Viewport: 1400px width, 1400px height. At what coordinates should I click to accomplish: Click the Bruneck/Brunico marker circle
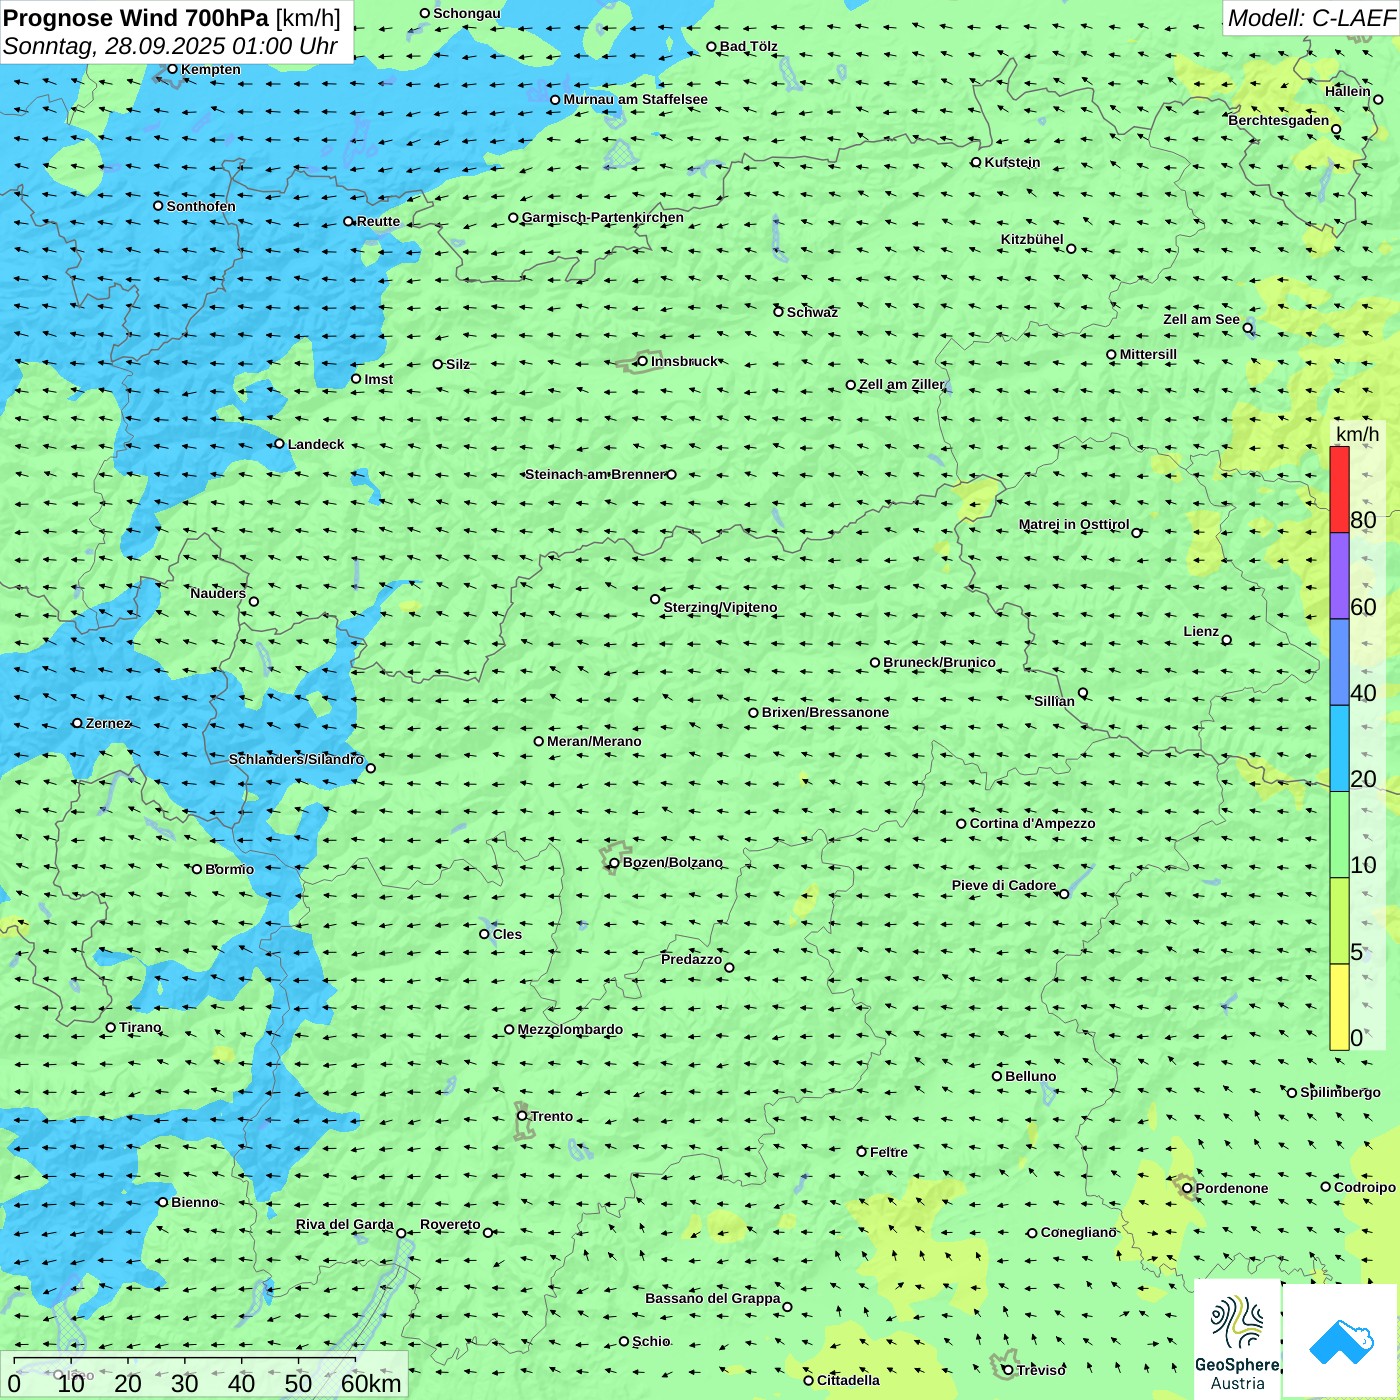click(875, 662)
